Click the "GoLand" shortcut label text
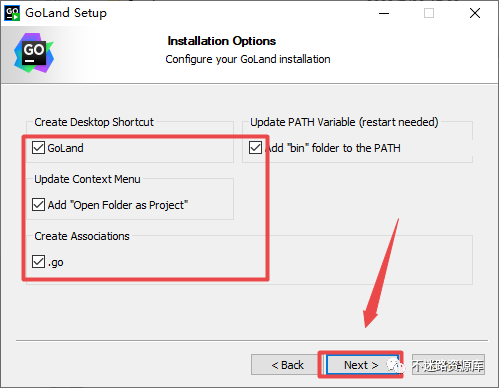The width and height of the screenshot is (499, 388). [x=65, y=148]
